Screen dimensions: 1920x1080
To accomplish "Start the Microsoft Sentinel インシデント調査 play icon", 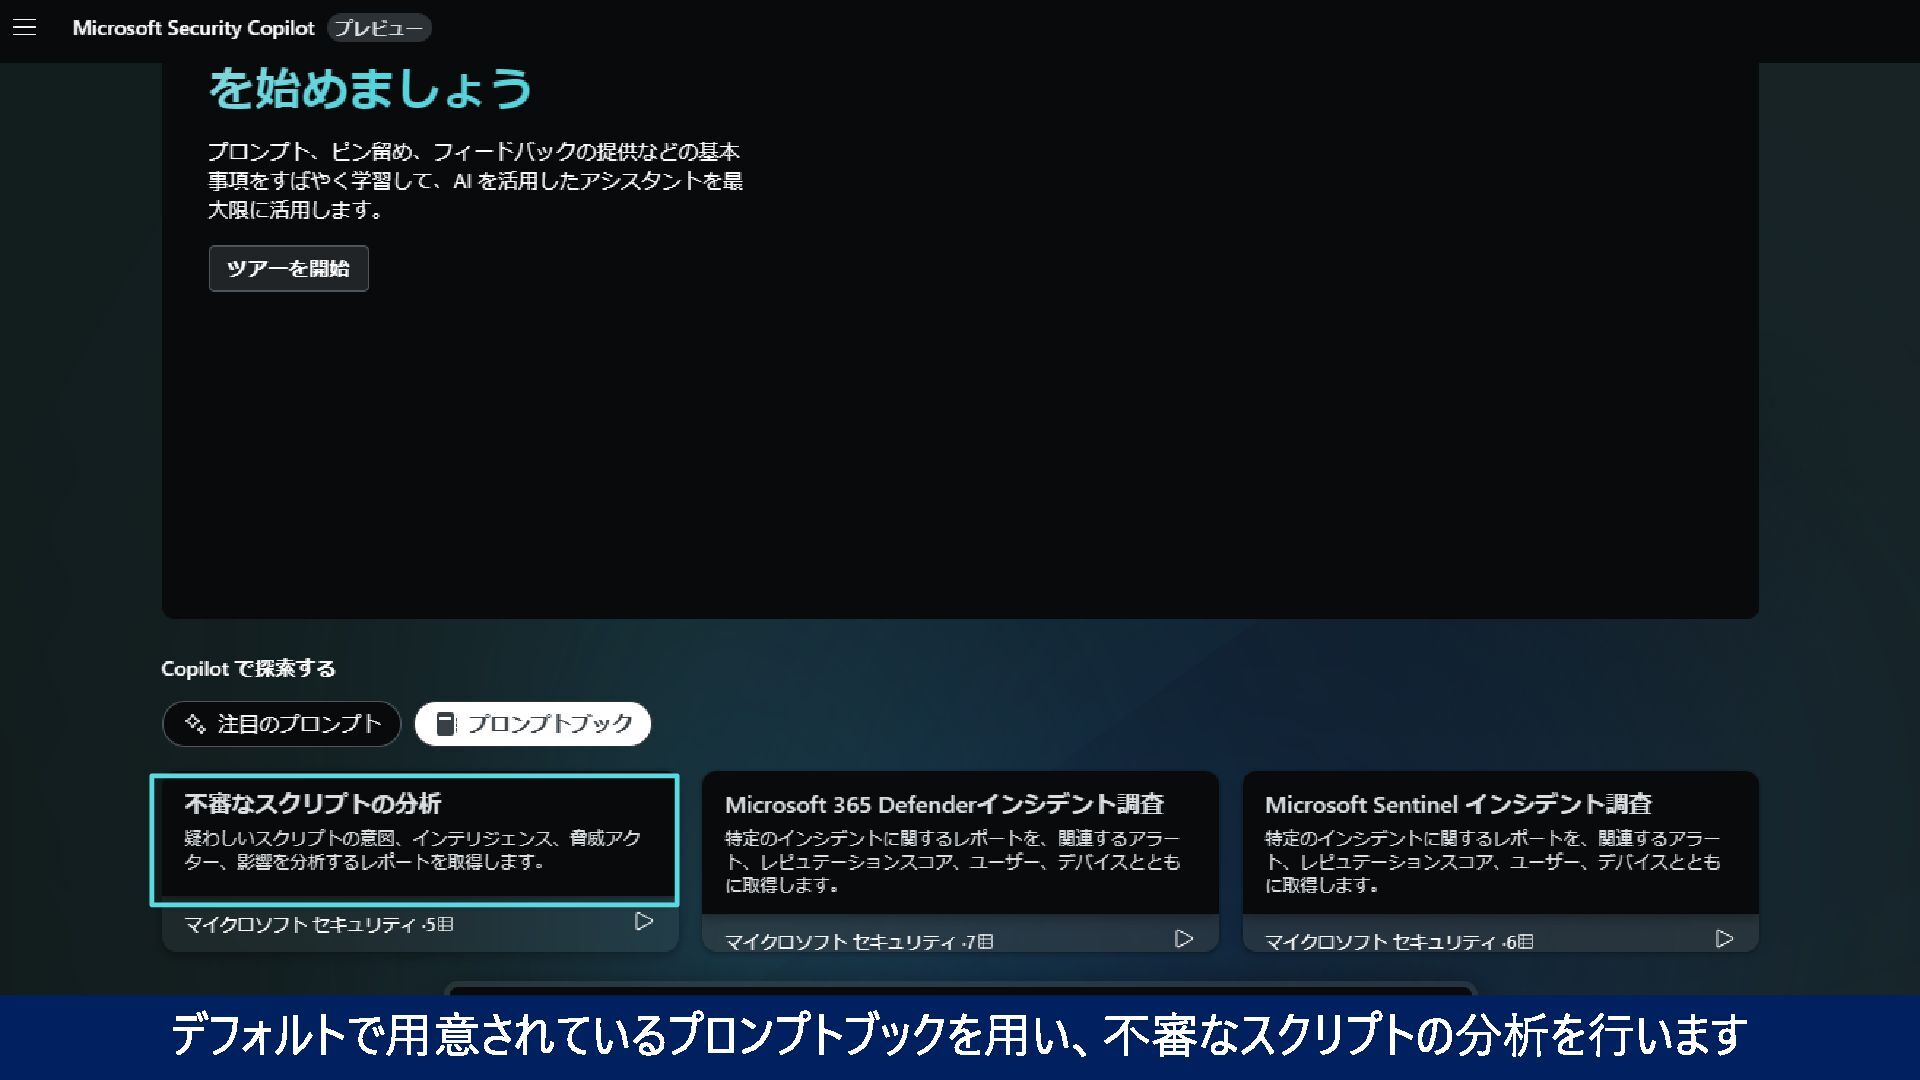I will (1724, 939).
